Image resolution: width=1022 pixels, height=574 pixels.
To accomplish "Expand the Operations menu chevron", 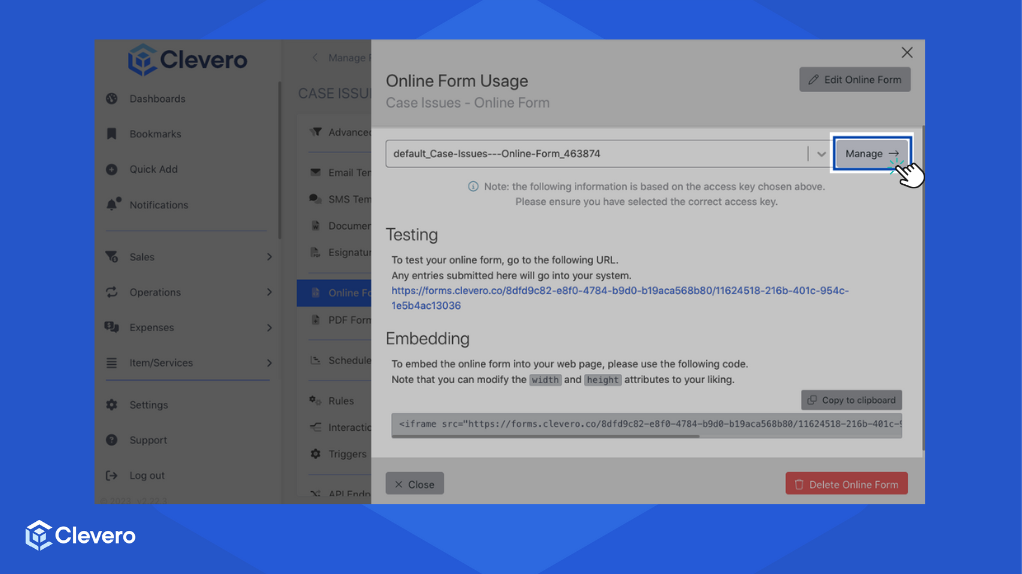I will [269, 292].
